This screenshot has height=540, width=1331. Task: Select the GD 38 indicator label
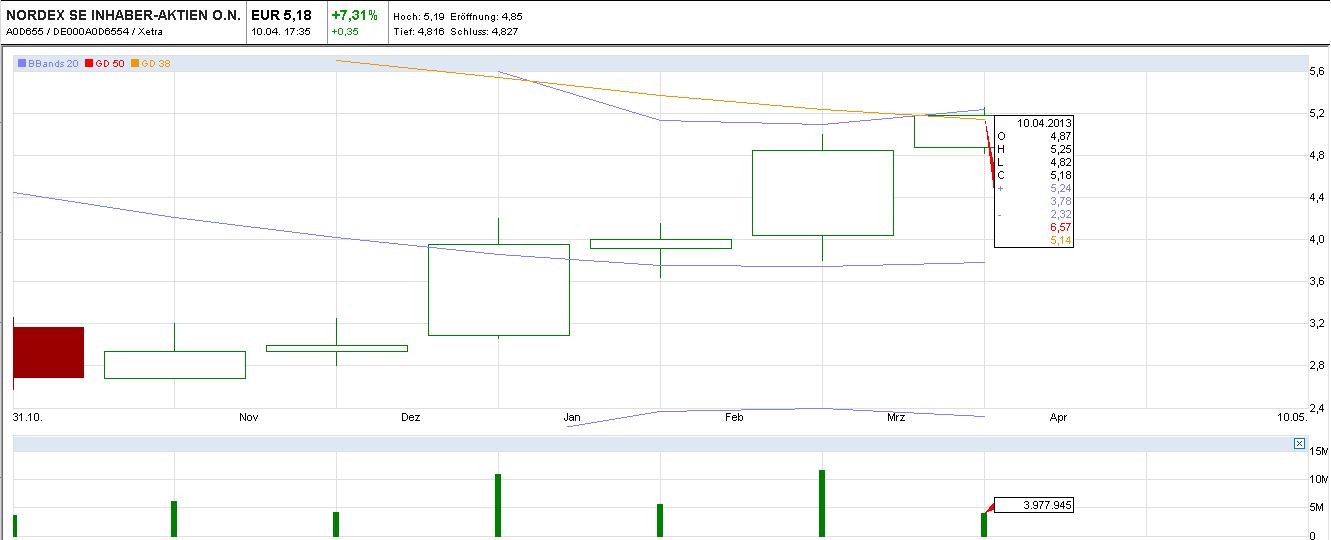(156, 64)
